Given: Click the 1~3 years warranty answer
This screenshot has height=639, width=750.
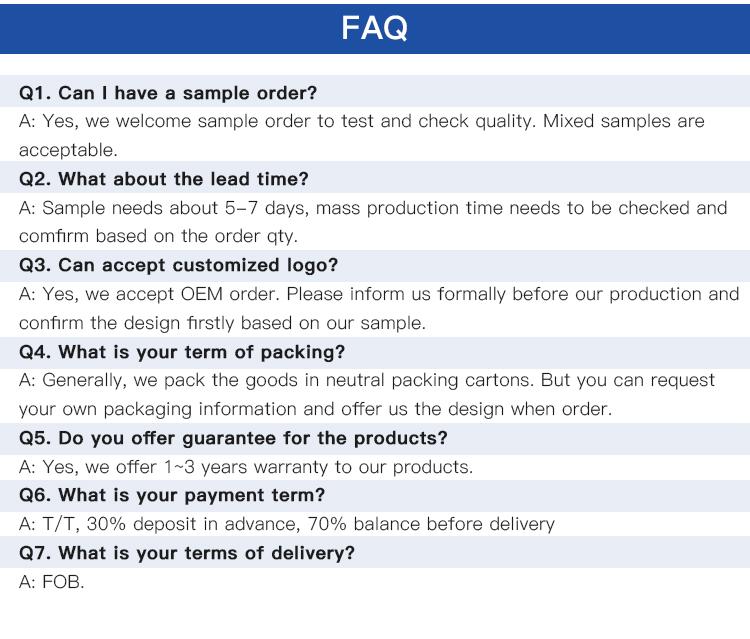Looking at the screenshot, I should pyautogui.click(x=246, y=467).
